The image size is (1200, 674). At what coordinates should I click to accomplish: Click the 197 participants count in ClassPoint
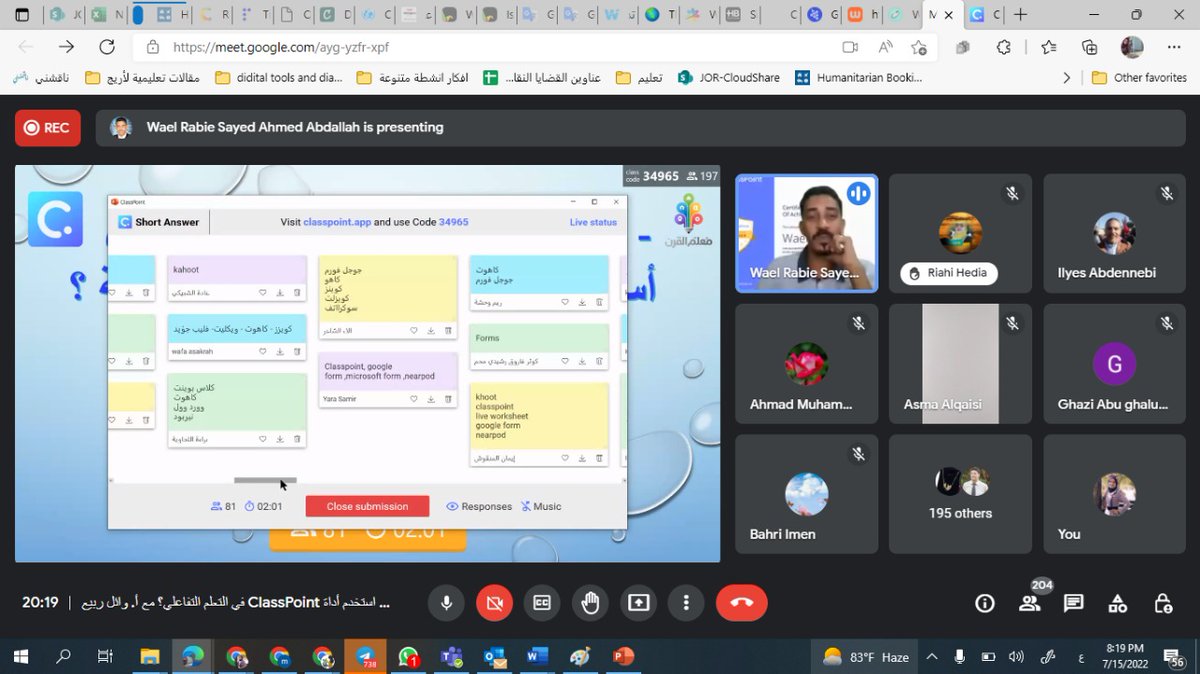702,176
